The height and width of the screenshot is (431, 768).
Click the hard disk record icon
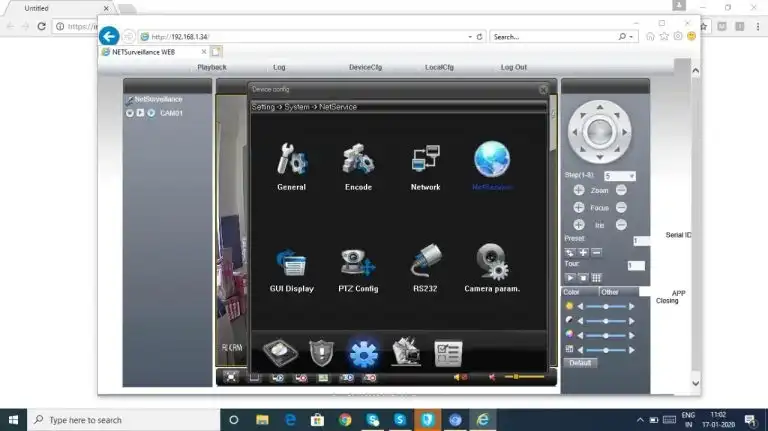coord(279,352)
